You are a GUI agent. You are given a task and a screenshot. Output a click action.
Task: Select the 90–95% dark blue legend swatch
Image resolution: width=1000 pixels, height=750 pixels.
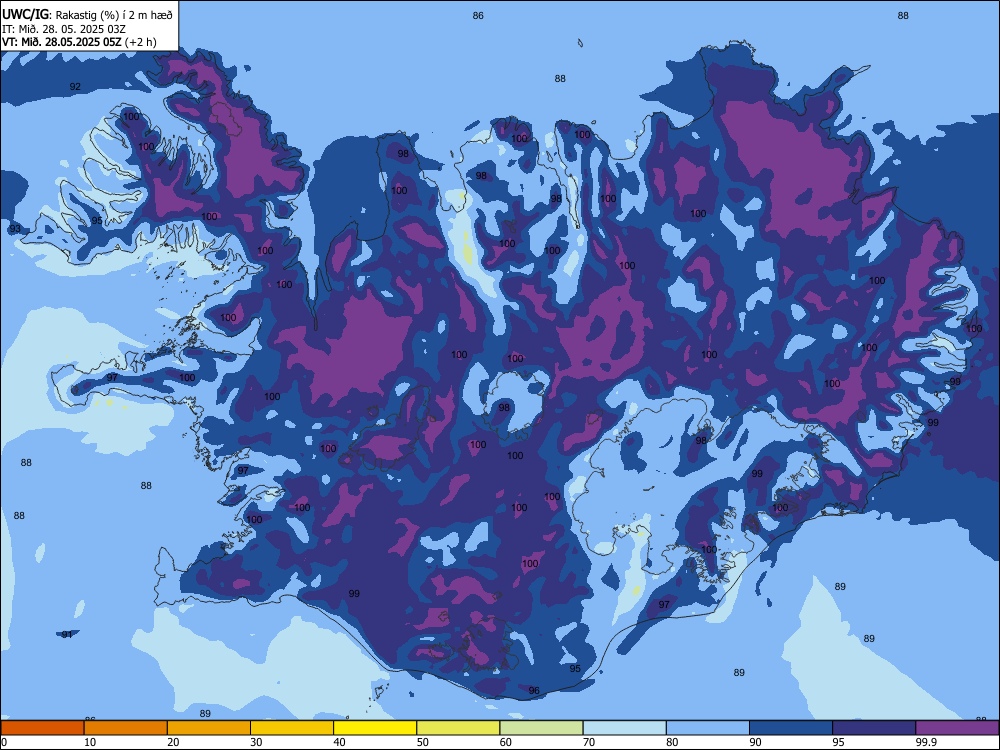coord(791,728)
